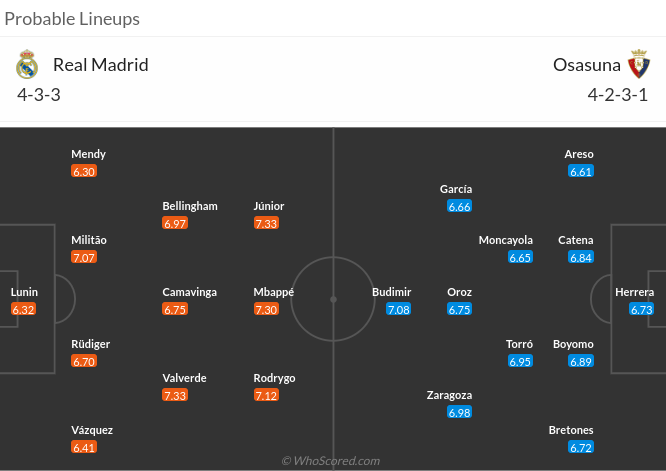Click Rodrygo's player name
Viewport: 666px width, 471px height.
coord(274,378)
